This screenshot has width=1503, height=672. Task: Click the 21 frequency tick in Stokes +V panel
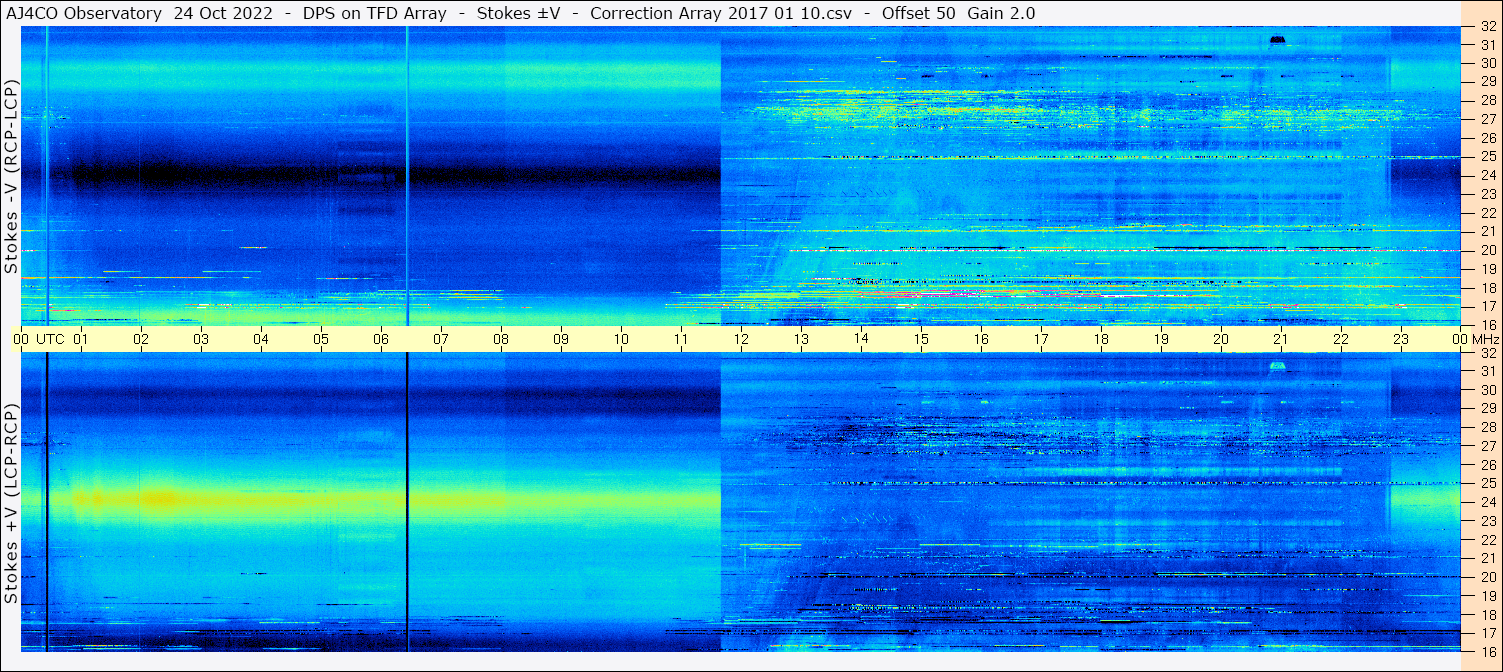point(1487,559)
